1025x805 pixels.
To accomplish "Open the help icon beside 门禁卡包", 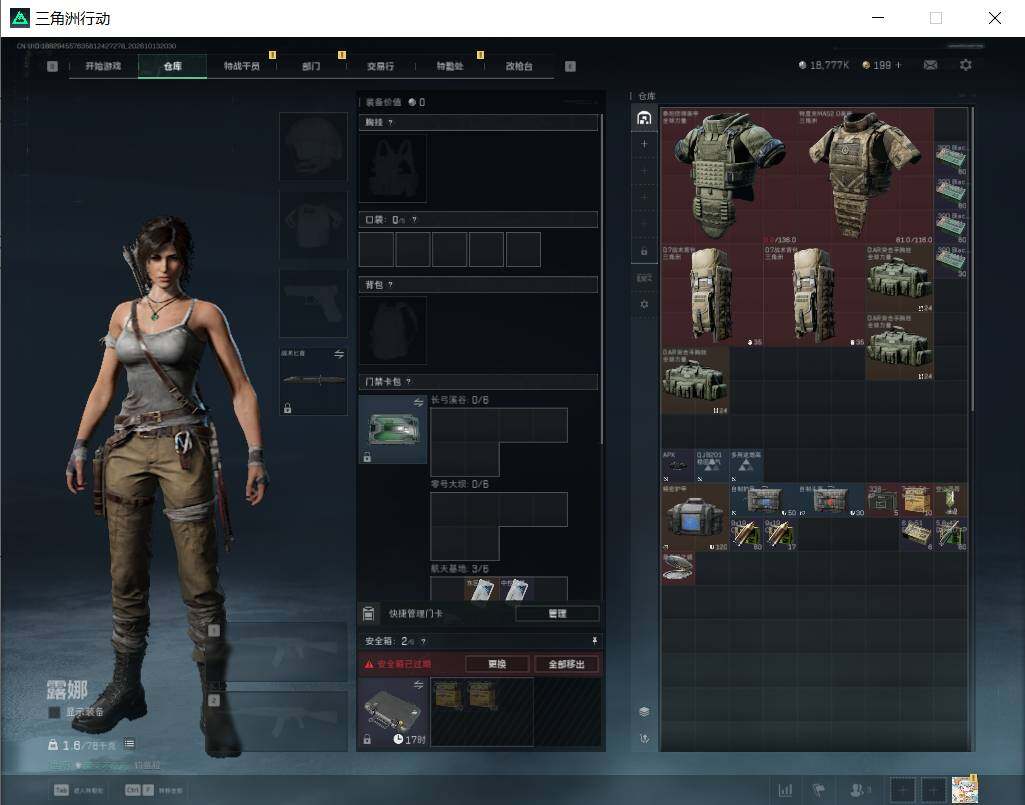I will 409,381.
